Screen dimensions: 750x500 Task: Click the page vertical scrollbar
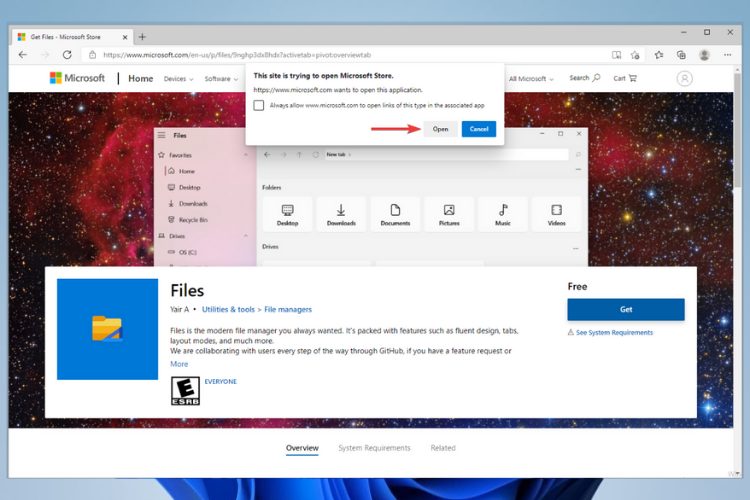tap(737, 129)
